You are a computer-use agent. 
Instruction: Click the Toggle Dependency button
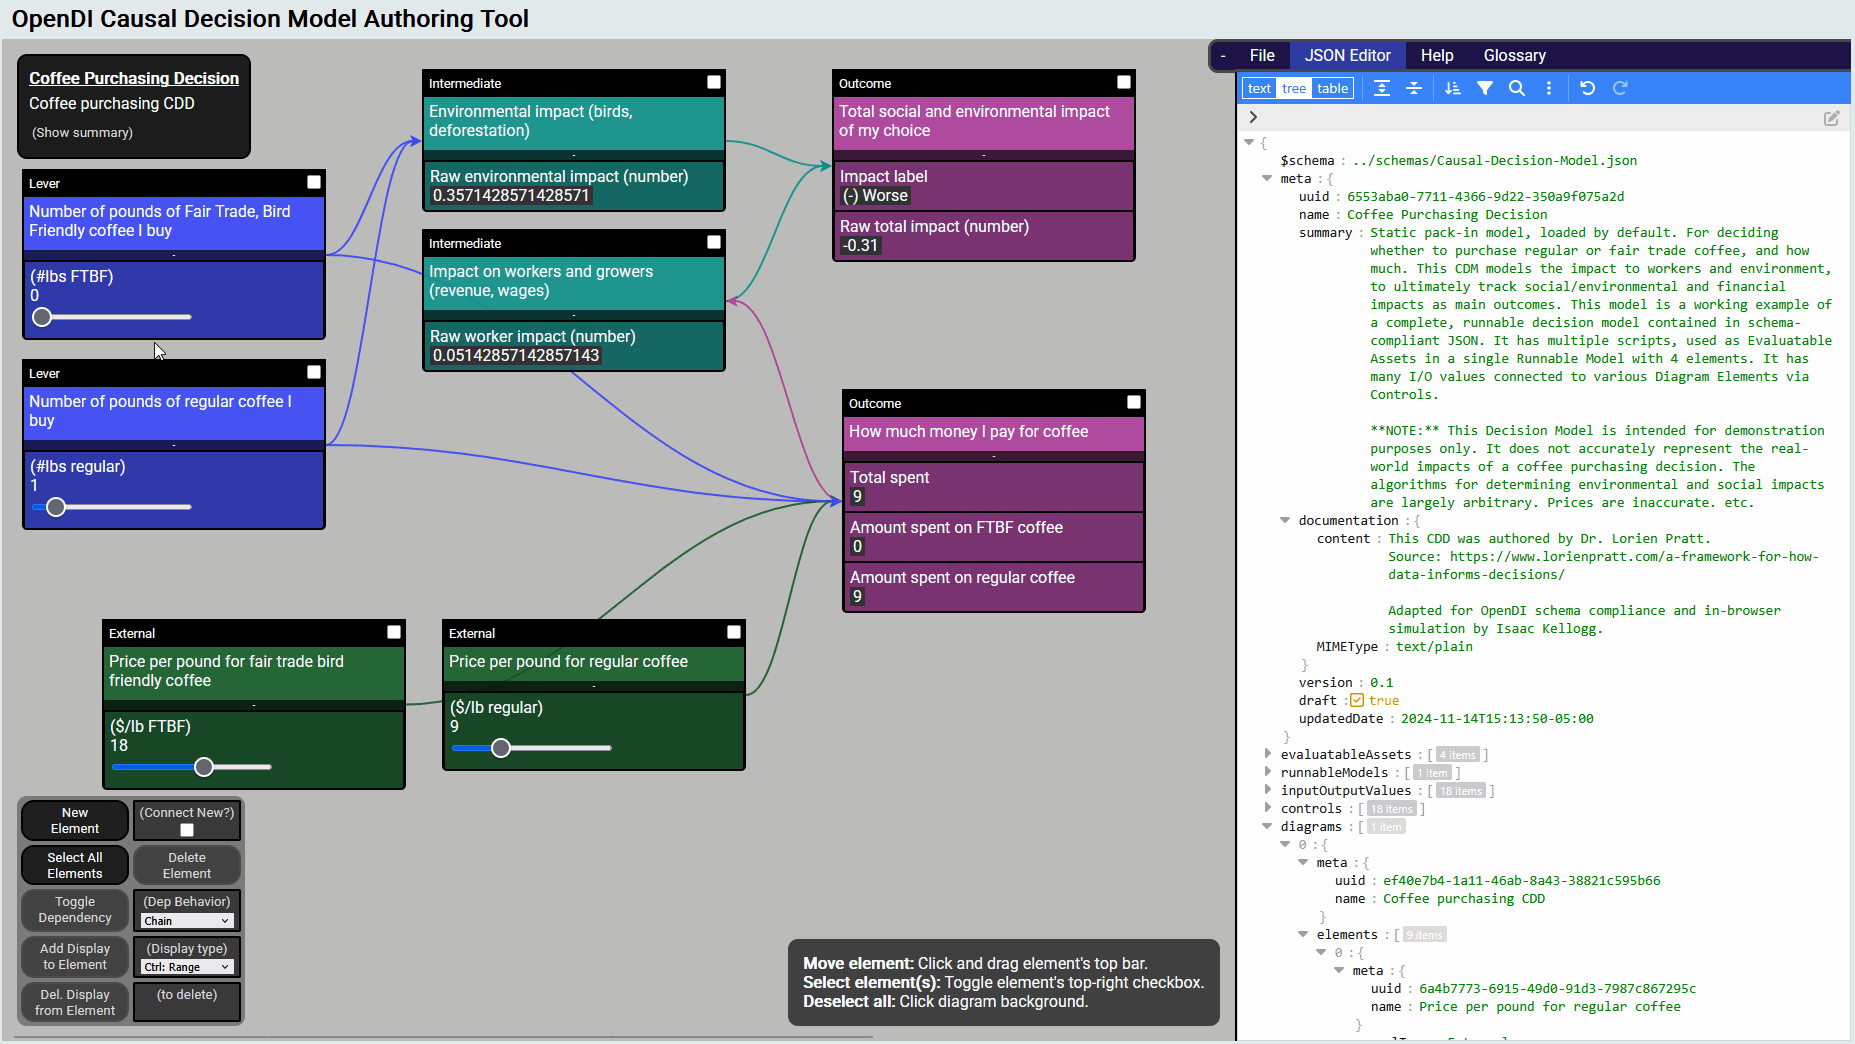75,909
